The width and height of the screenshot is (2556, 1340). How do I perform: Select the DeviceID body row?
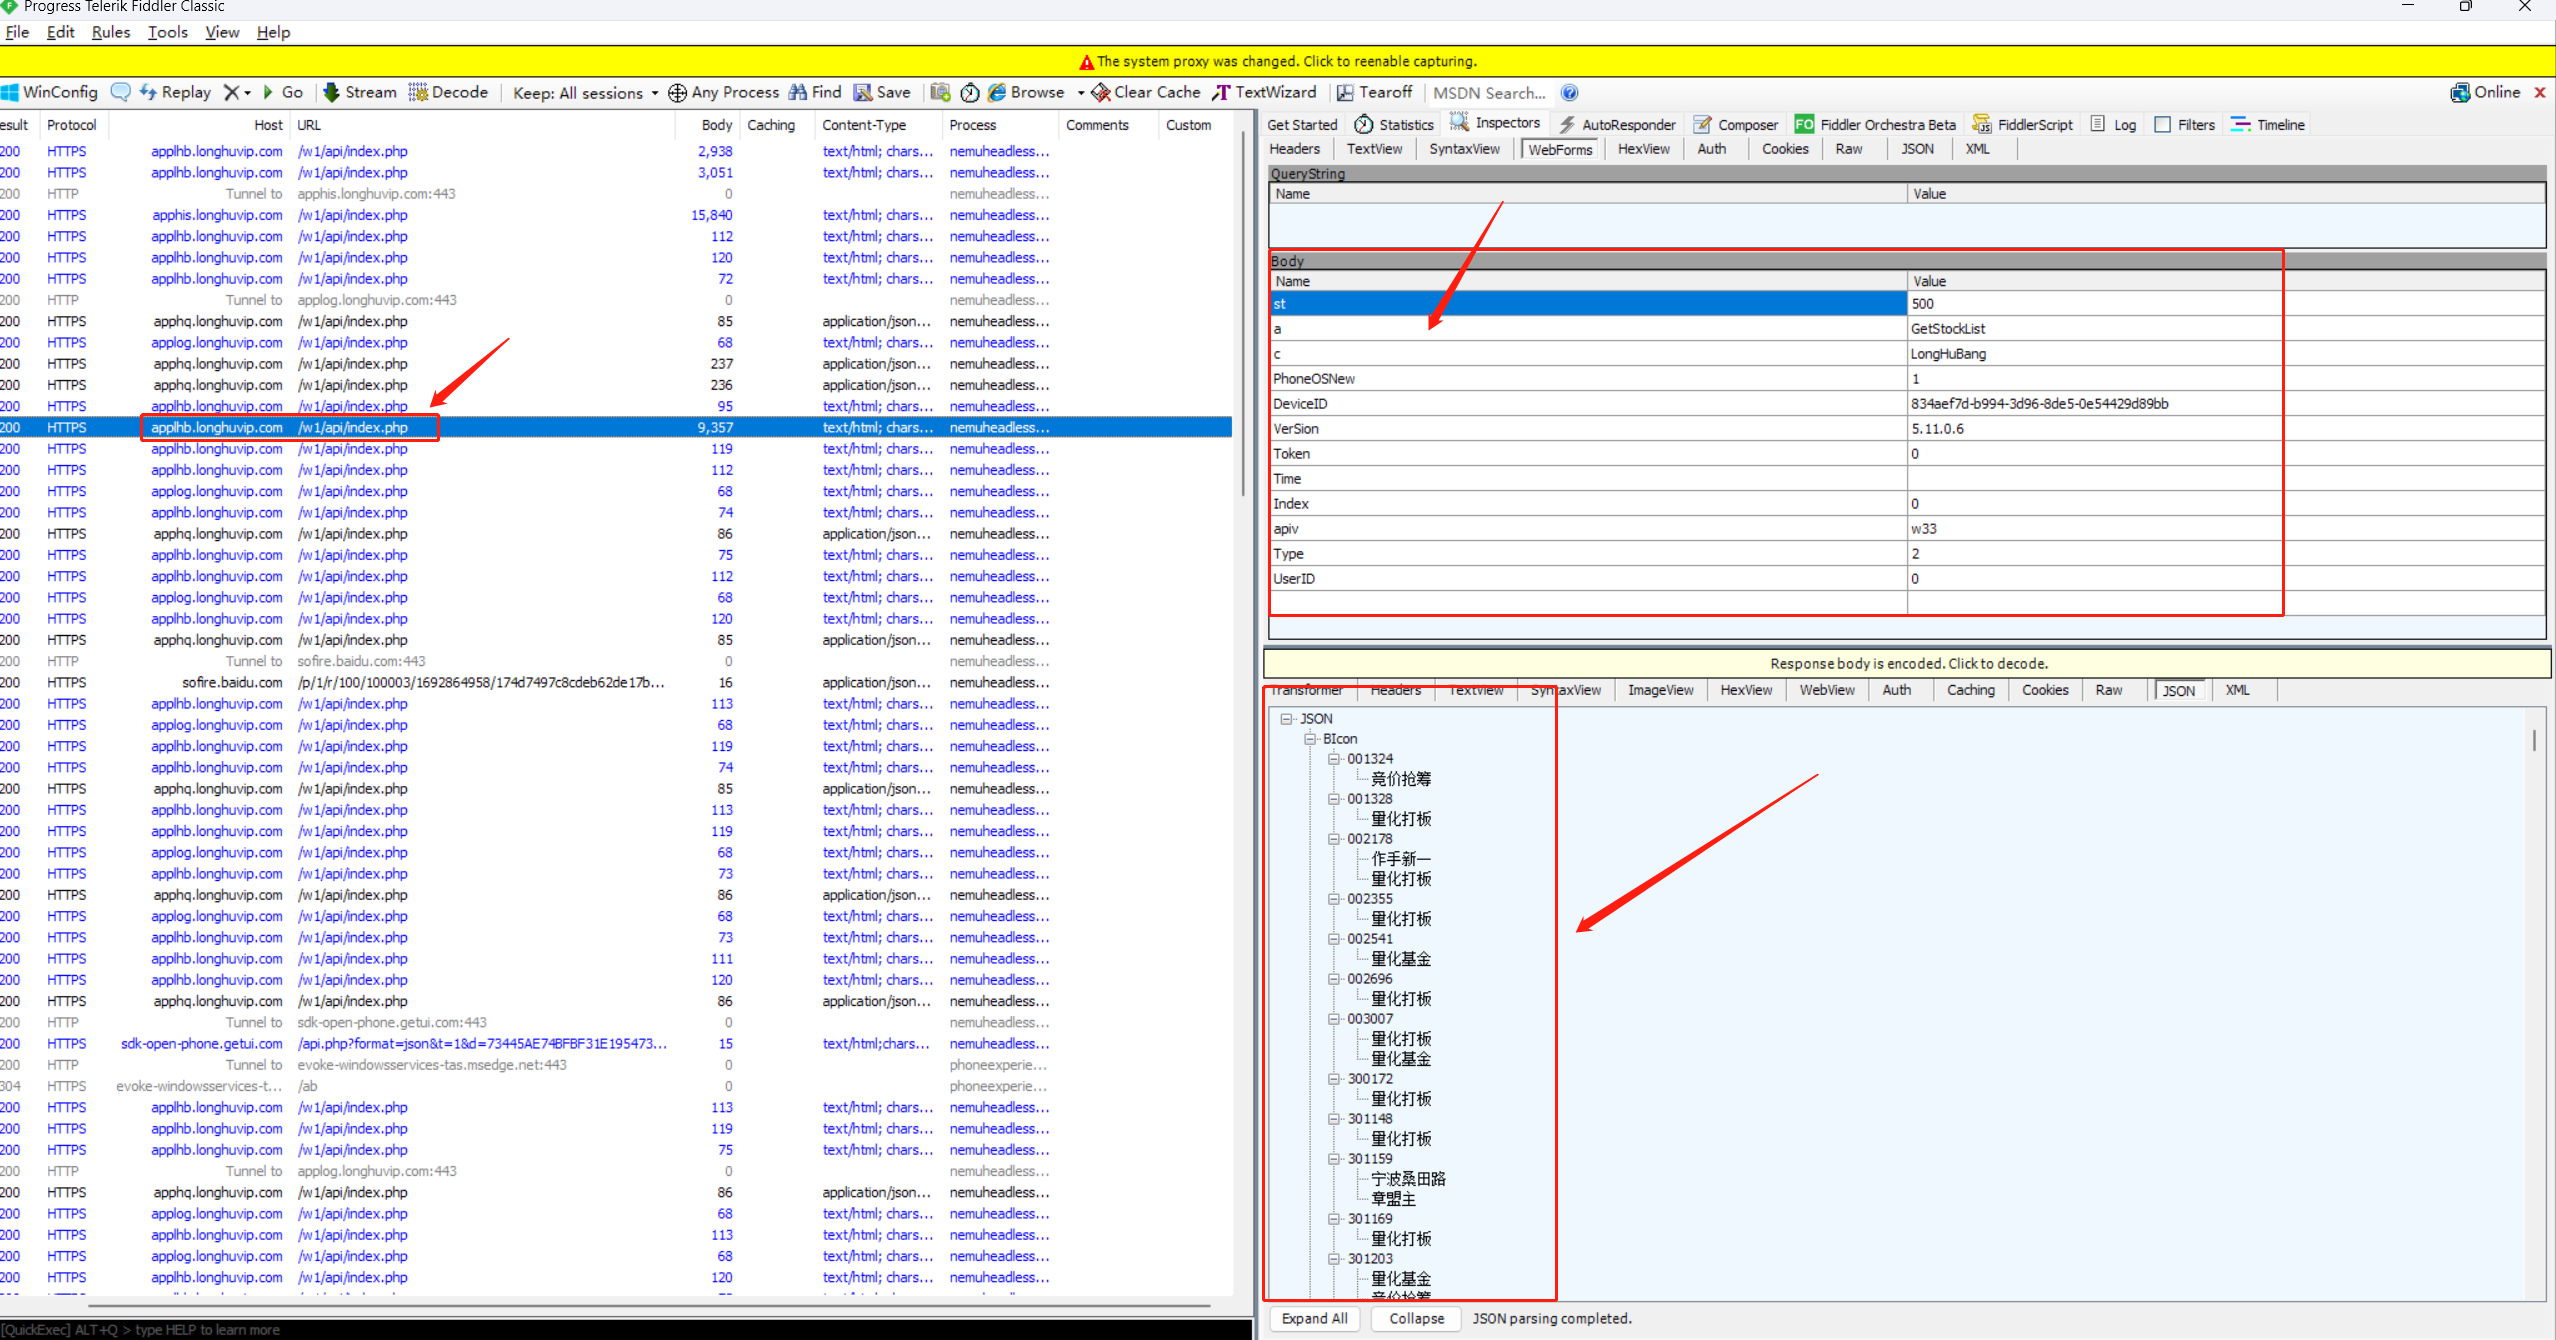[1906, 404]
